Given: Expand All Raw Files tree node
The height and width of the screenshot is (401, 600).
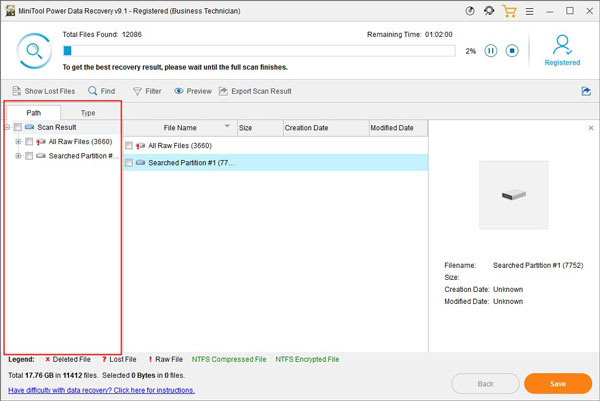Looking at the screenshot, I should pyautogui.click(x=18, y=142).
